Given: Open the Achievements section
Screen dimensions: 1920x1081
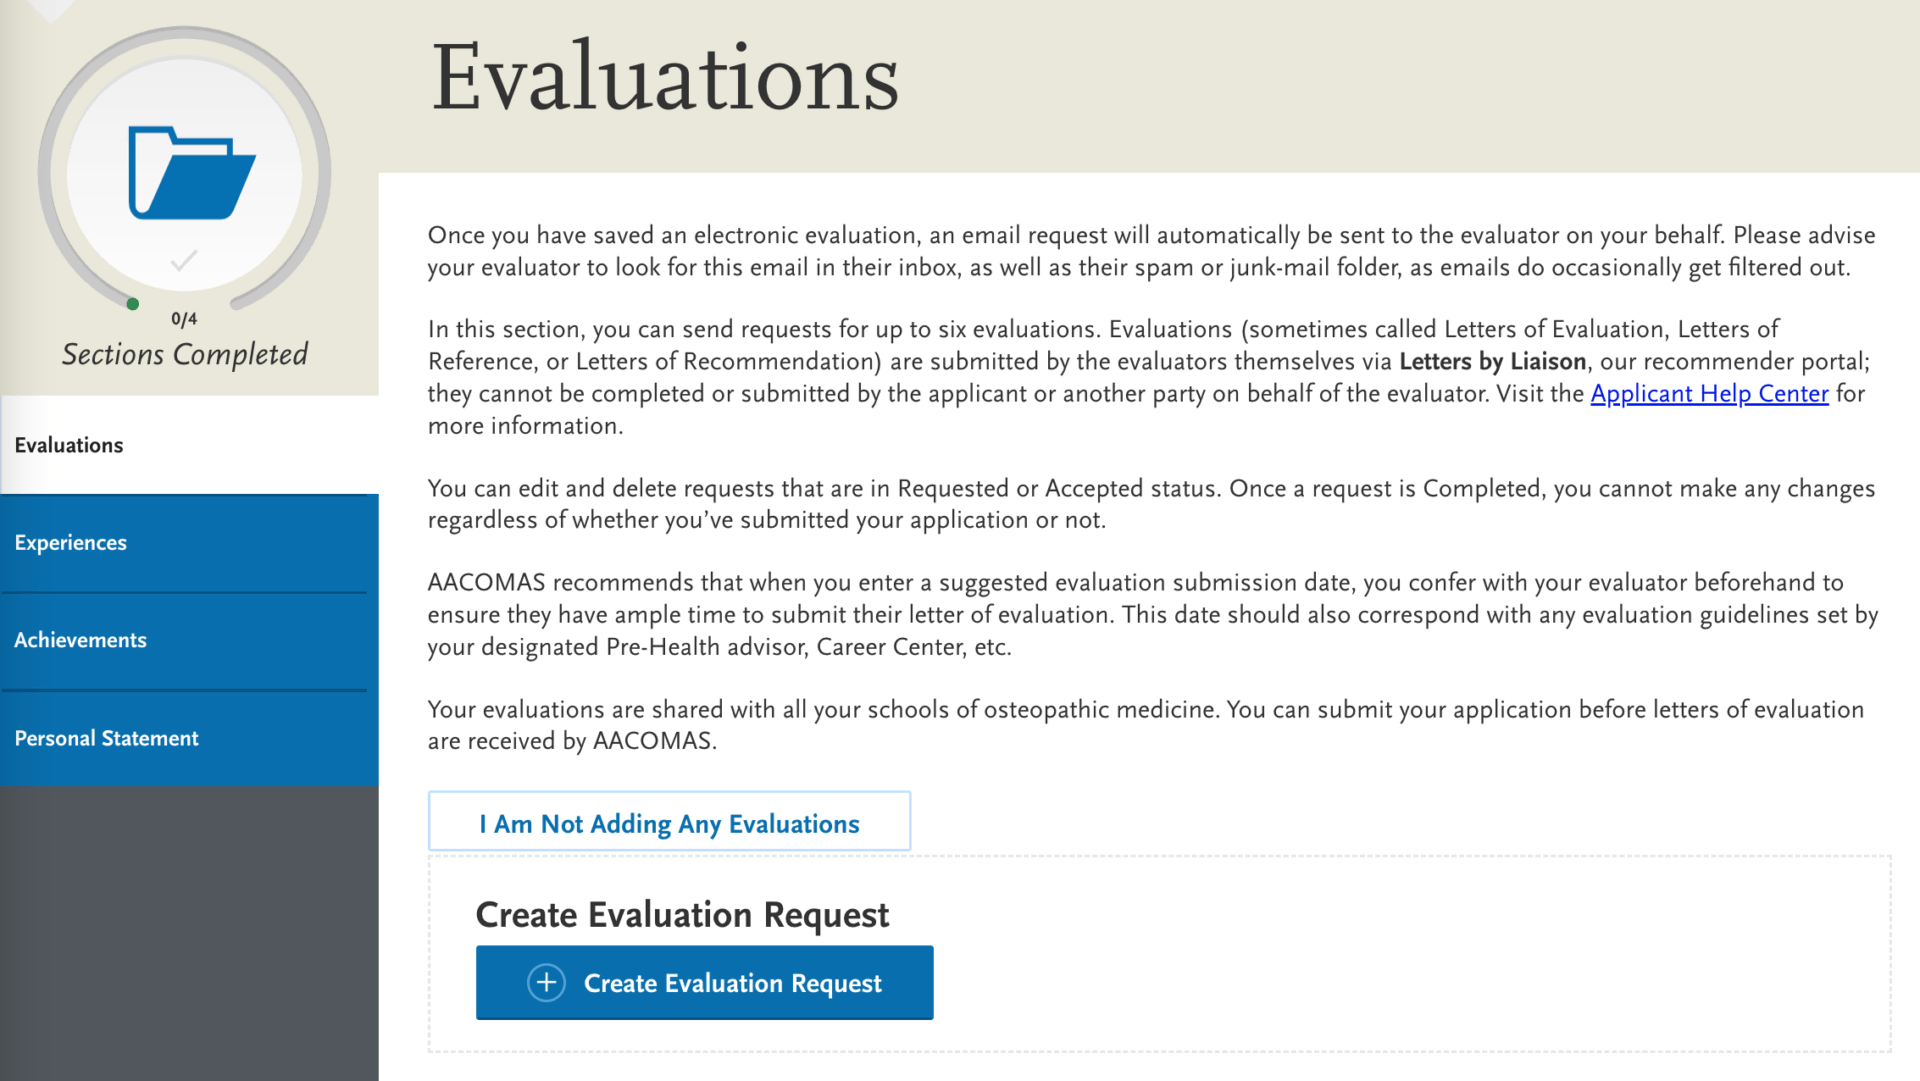Looking at the screenshot, I should [80, 640].
